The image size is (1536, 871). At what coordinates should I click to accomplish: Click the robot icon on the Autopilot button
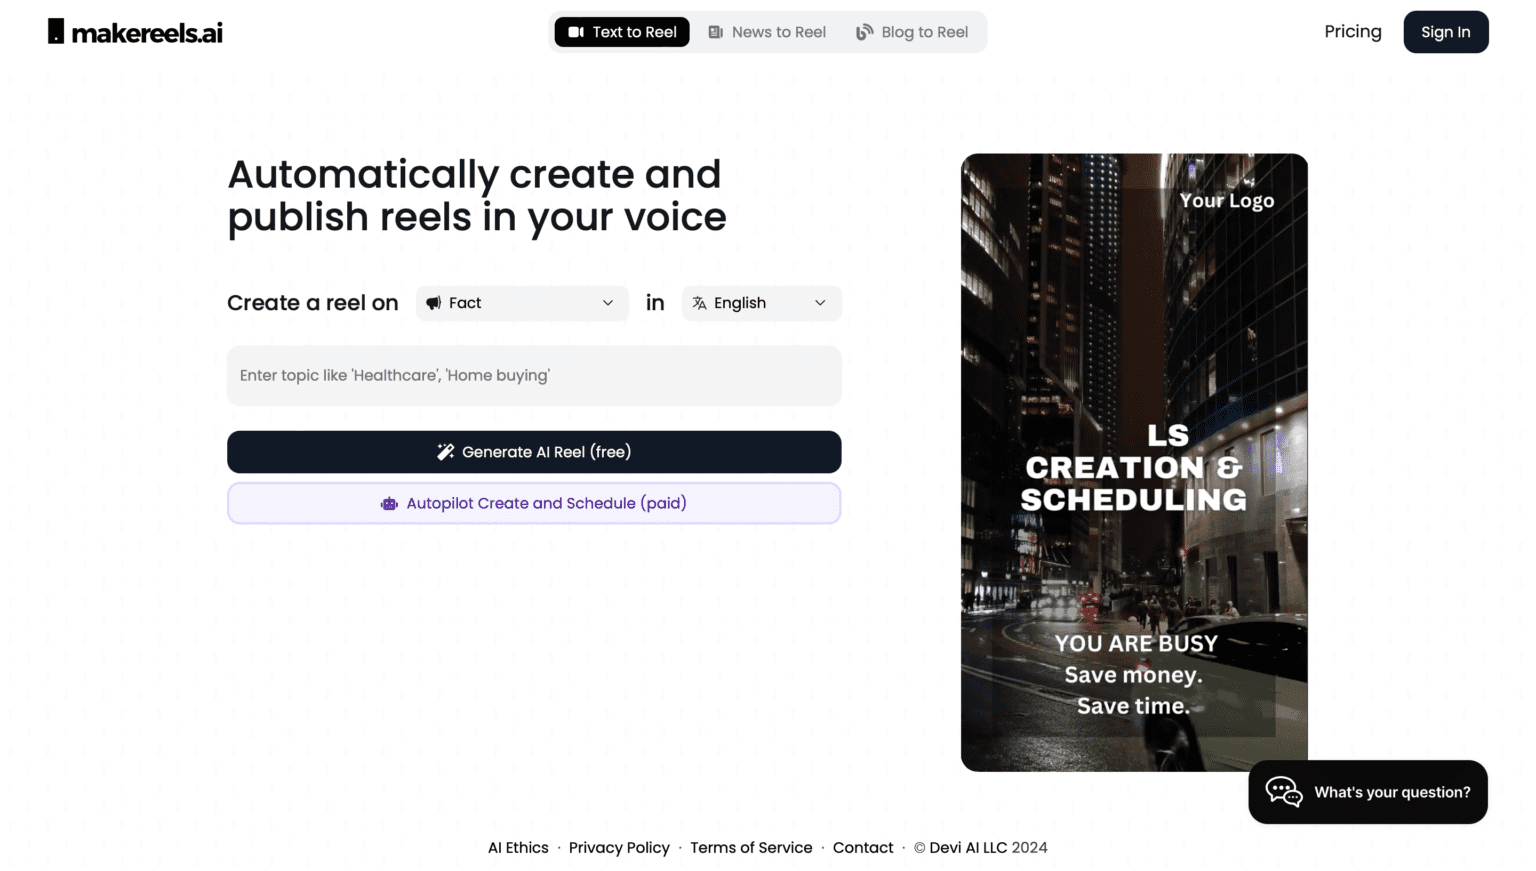click(x=389, y=503)
